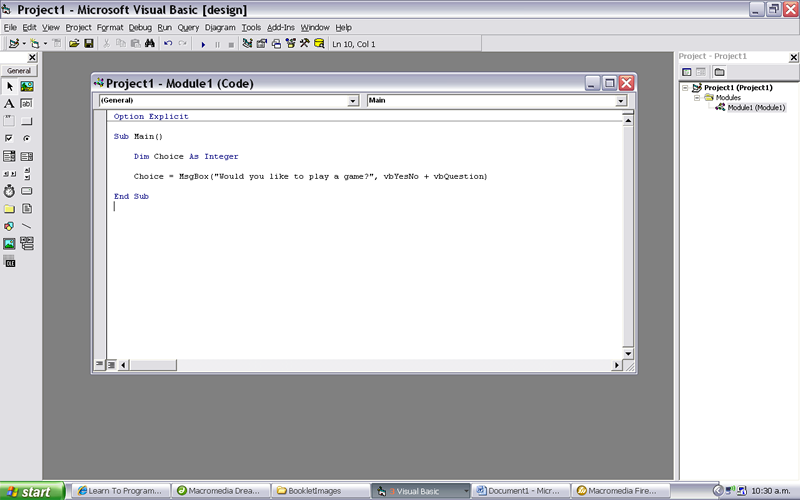The width and height of the screenshot is (800, 500).
Task: Pick the Label tool (letter A)
Action: click(9, 103)
